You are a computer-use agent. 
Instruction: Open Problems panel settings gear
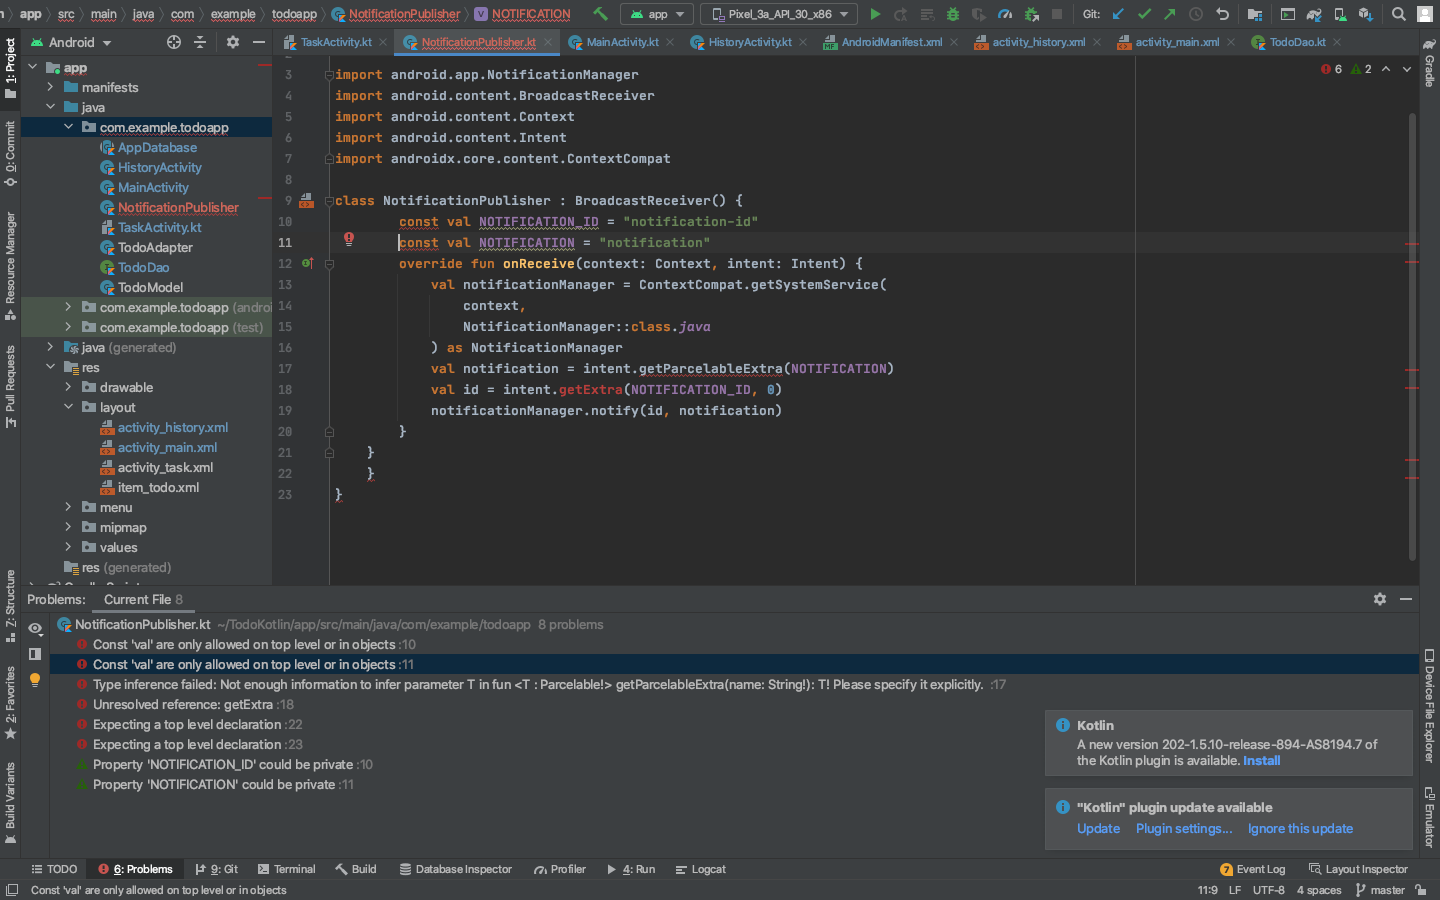pos(1379,599)
